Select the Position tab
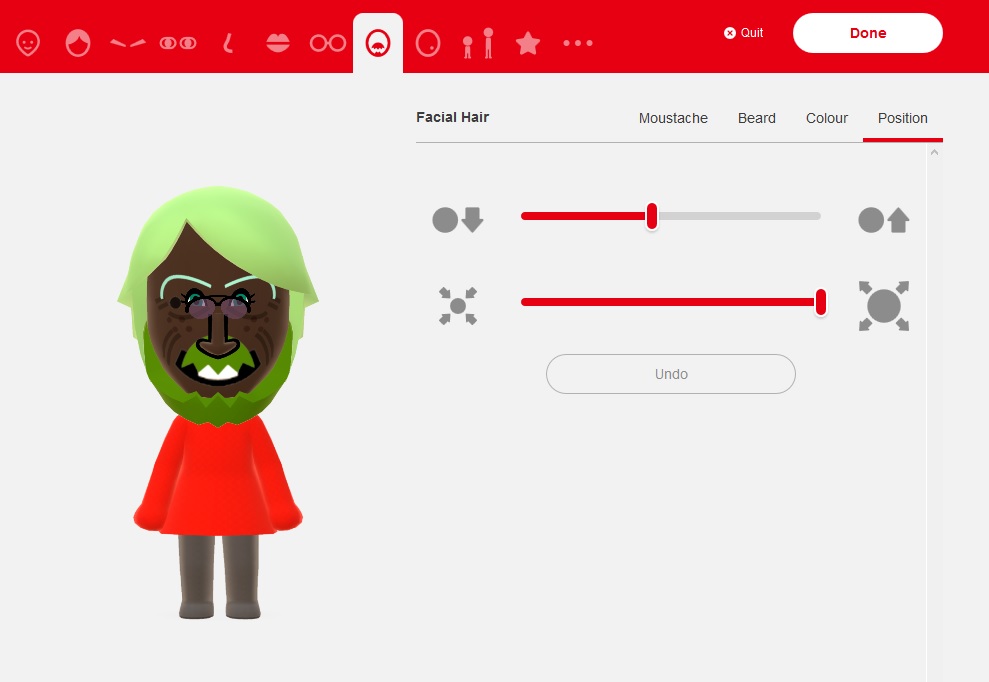989x682 pixels. [903, 118]
